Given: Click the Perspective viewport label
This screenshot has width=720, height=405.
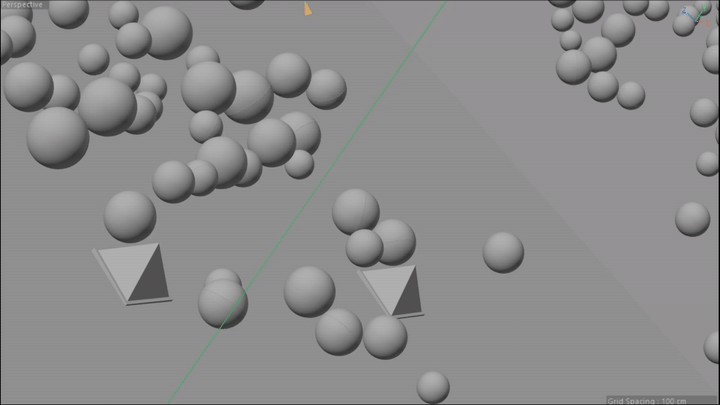Looking at the screenshot, I should click(22, 5).
